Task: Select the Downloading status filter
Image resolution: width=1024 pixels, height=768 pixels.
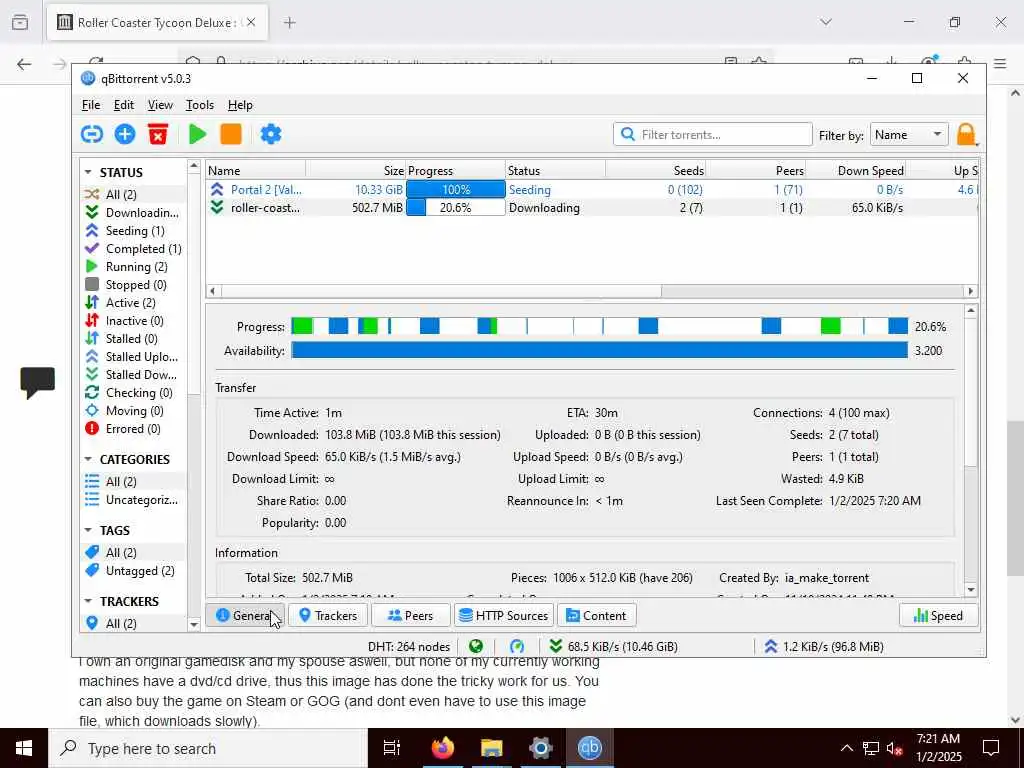Action: click(x=132, y=212)
